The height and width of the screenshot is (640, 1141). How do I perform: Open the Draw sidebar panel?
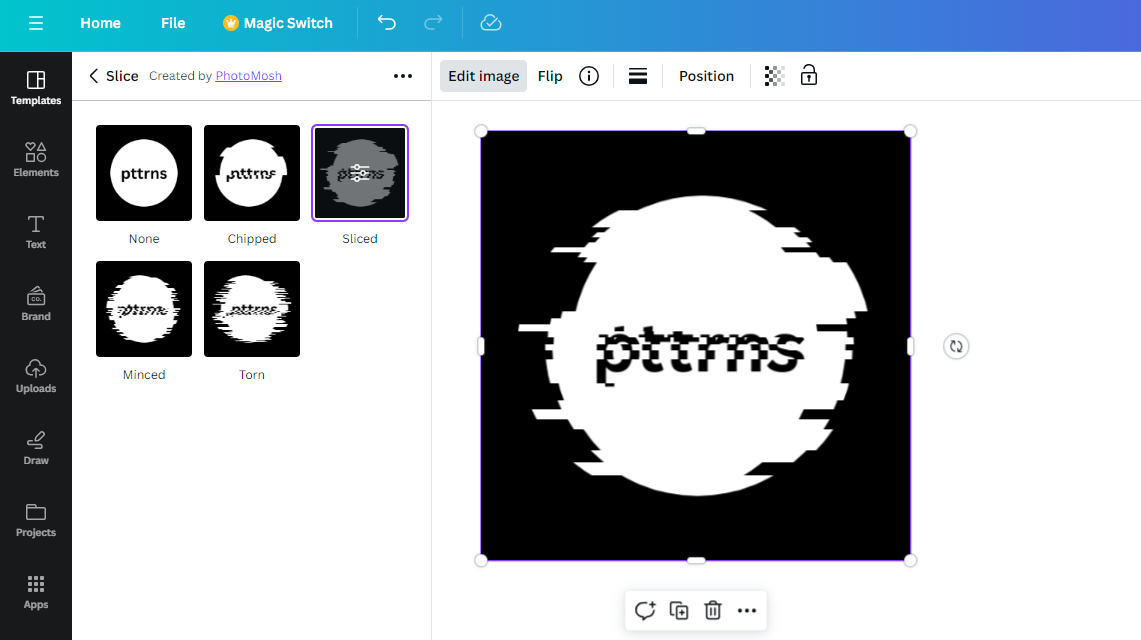coord(36,448)
